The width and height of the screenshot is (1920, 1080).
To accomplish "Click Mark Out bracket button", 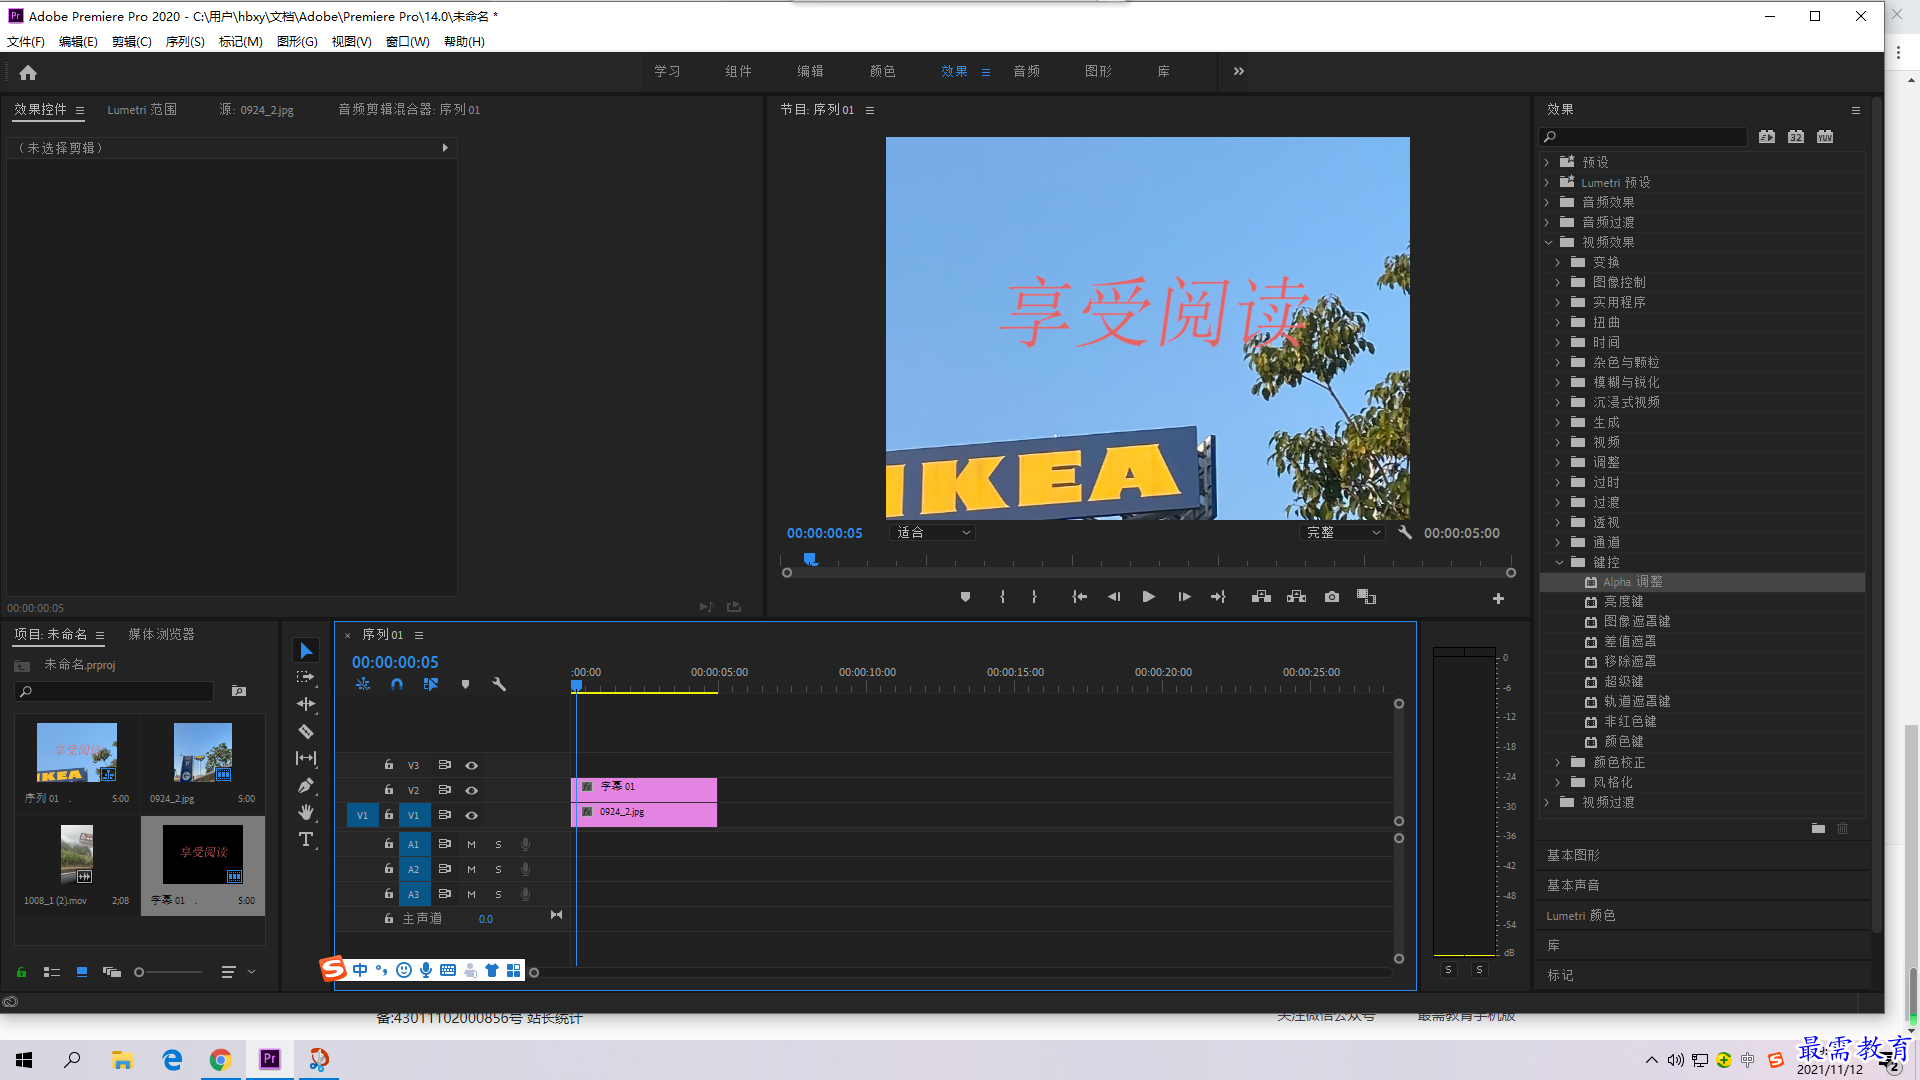I will pos(1034,597).
